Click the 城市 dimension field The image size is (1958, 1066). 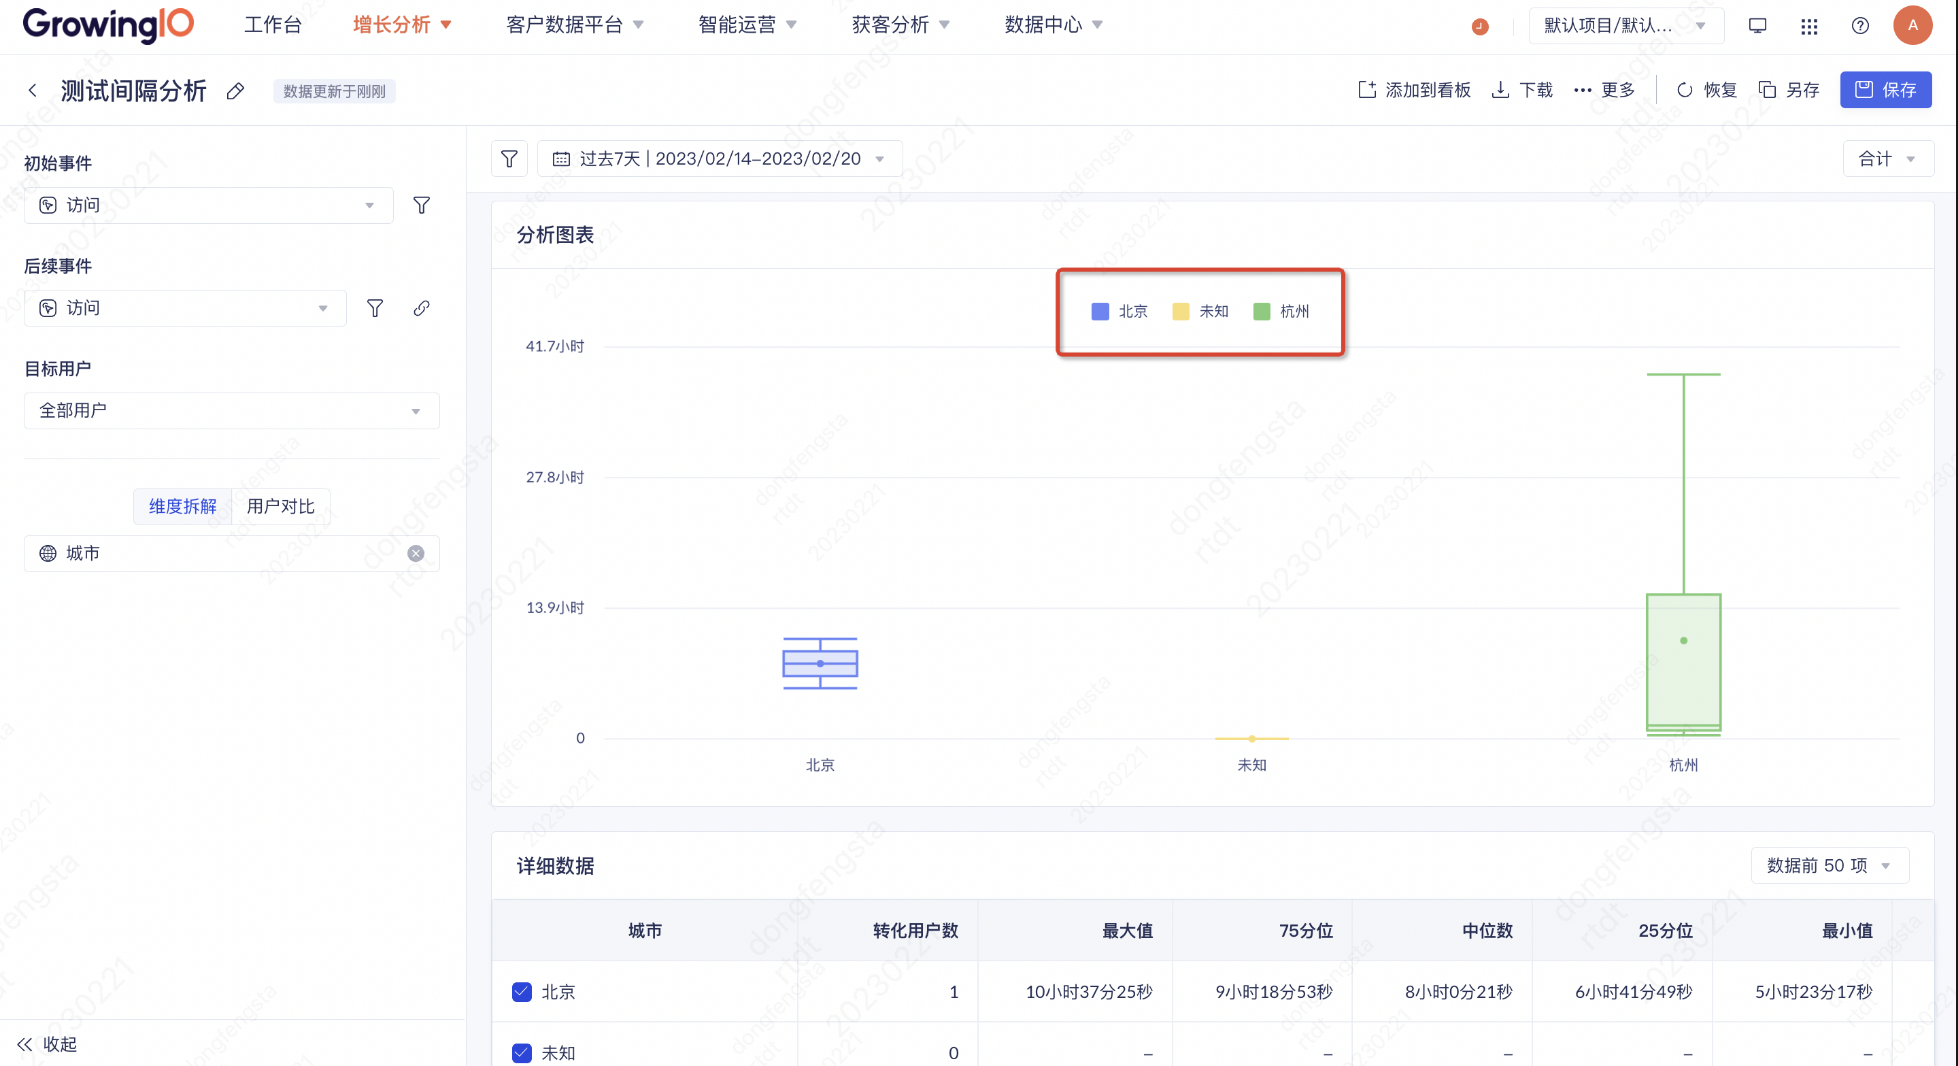[232, 553]
